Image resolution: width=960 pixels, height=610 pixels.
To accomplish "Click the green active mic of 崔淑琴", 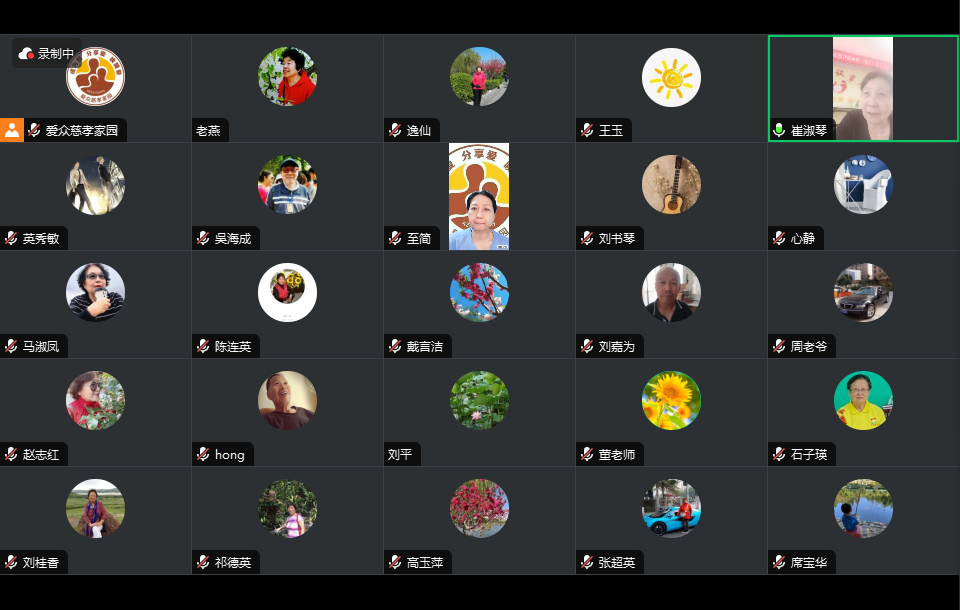I will (779, 130).
